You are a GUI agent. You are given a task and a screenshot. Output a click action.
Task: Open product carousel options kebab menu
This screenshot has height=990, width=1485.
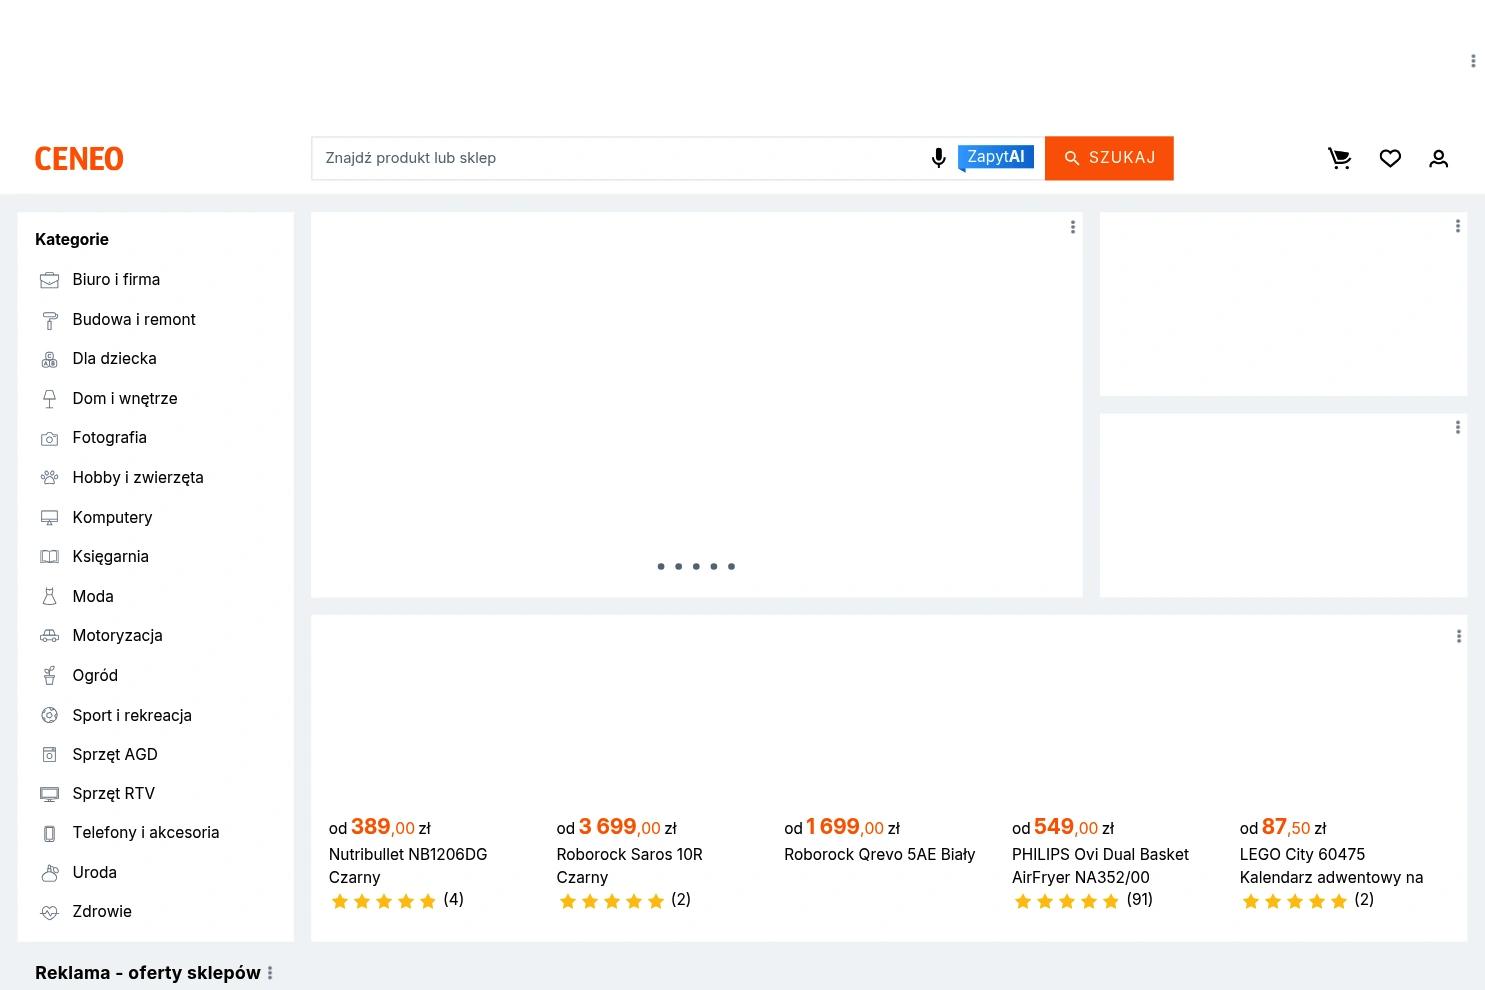click(1458, 636)
